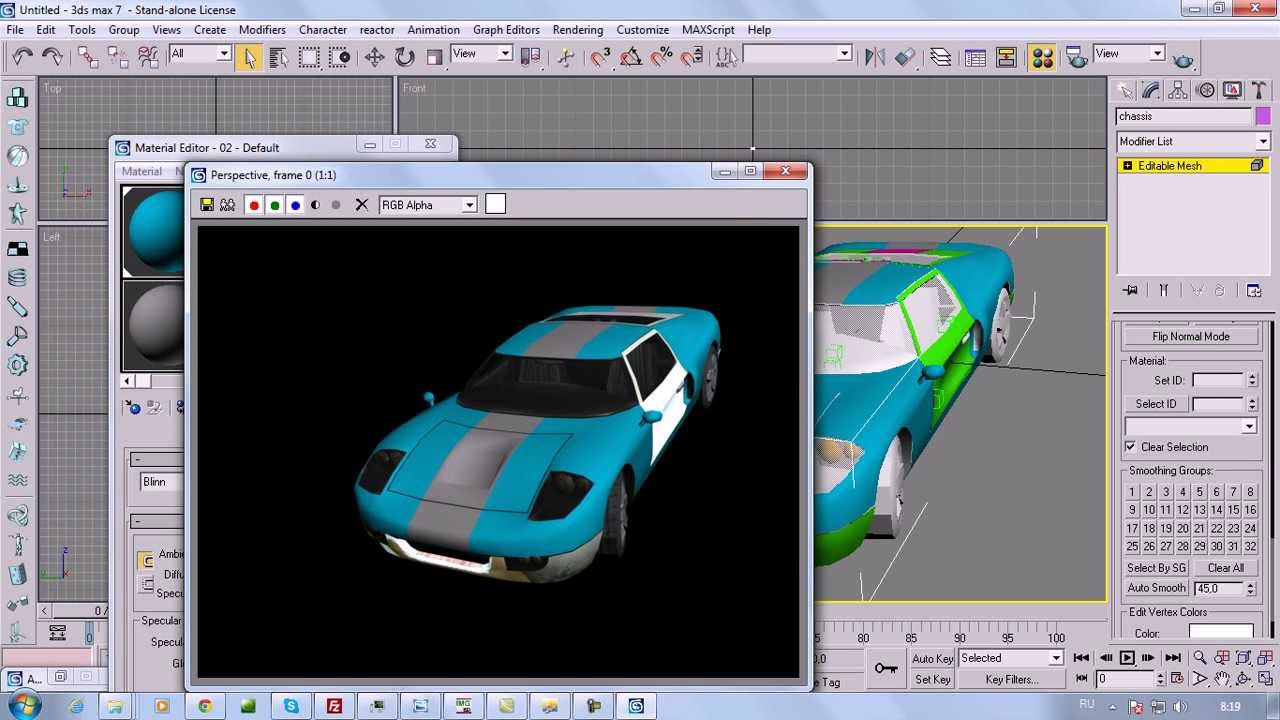Click the Mirror Selected Objects icon

click(x=875, y=57)
